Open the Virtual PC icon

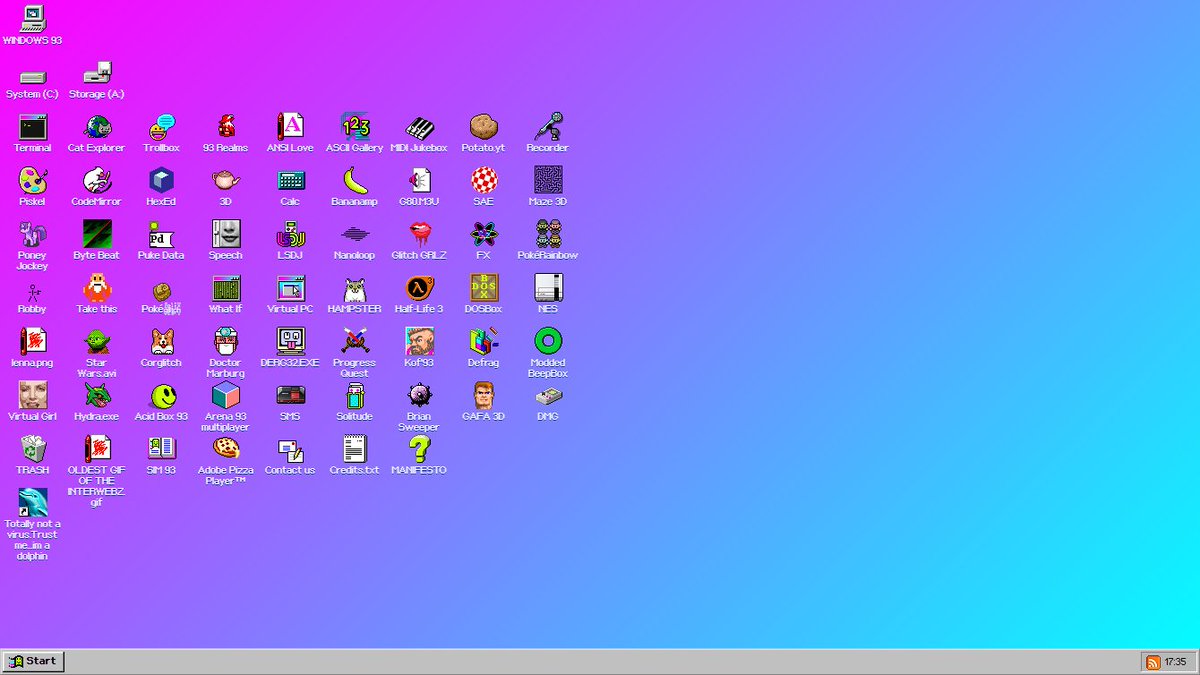click(290, 288)
